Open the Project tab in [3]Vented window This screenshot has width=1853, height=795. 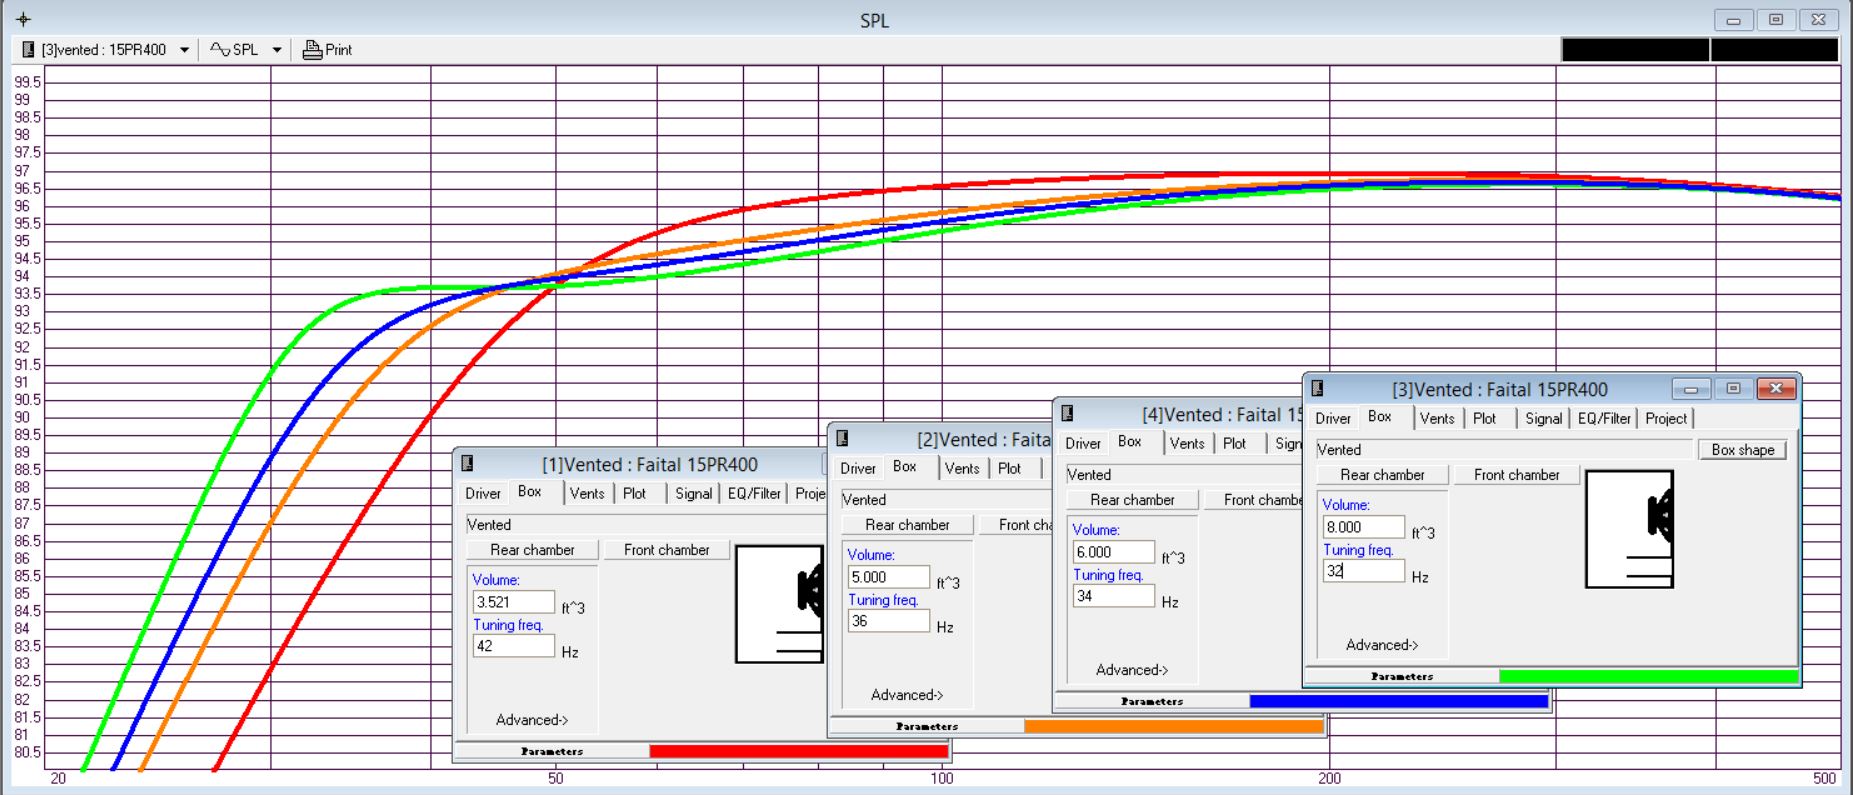[x=1666, y=419]
